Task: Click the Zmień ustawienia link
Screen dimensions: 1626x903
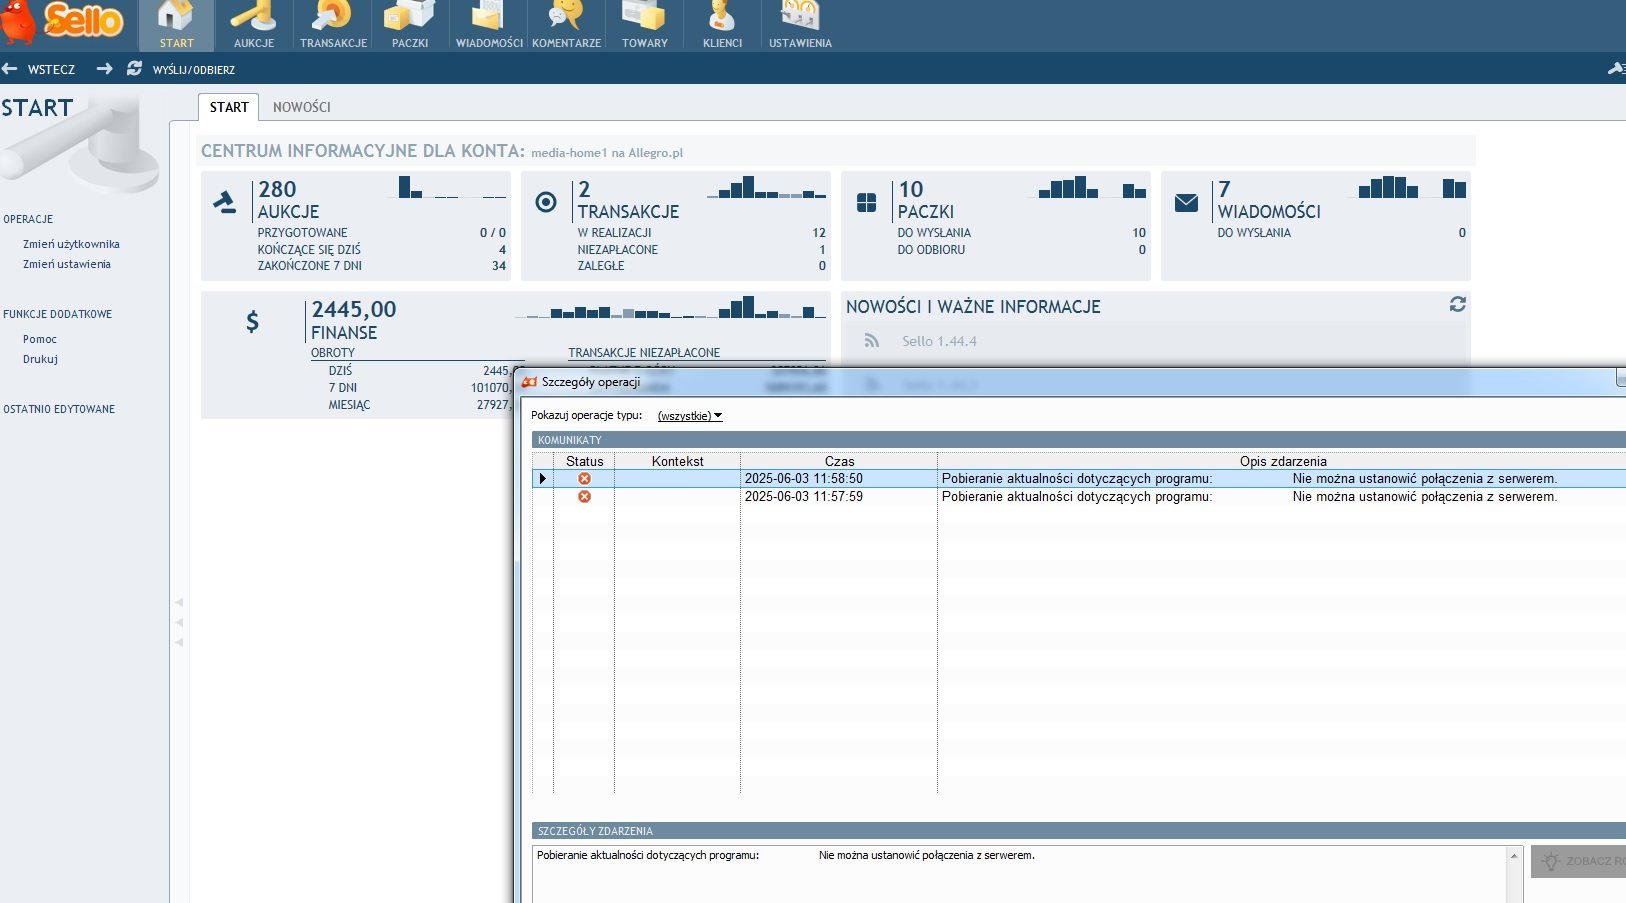Action: coord(67,264)
